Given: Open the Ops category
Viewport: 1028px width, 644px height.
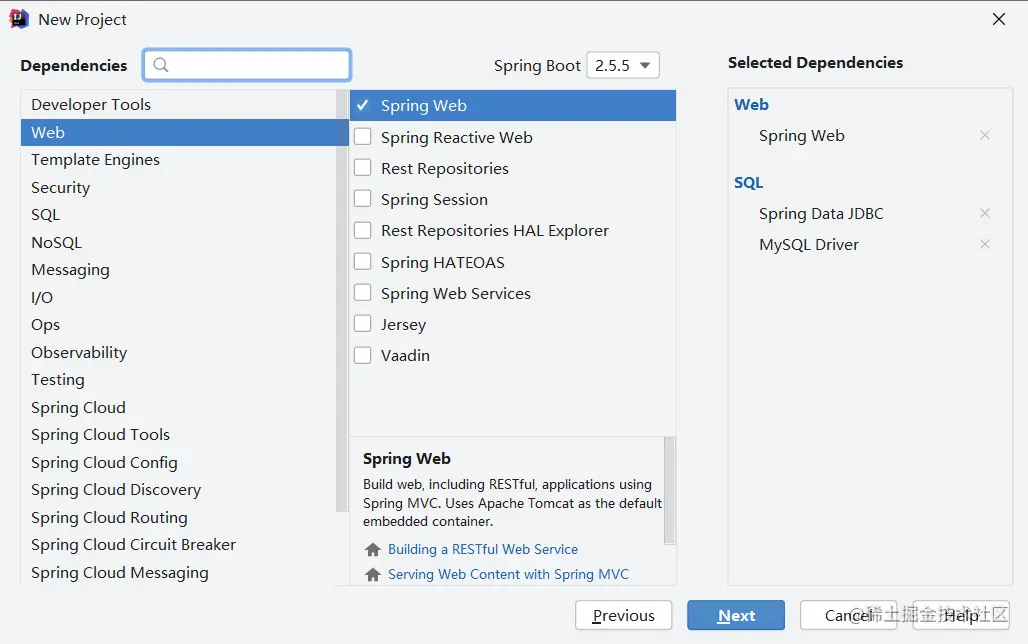Looking at the screenshot, I should click(x=178, y=325).
